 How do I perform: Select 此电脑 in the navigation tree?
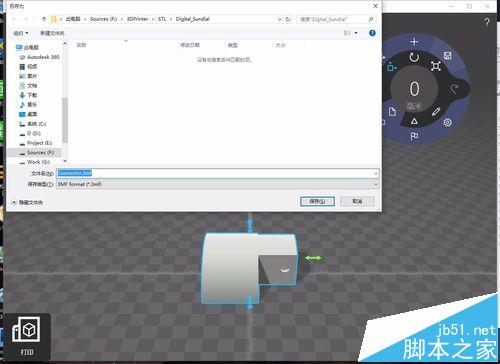pos(27,47)
